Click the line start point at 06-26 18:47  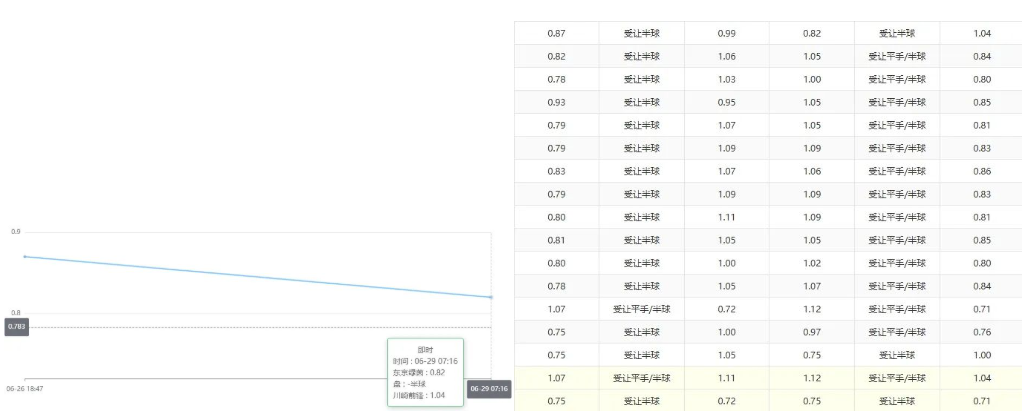(x=25, y=257)
